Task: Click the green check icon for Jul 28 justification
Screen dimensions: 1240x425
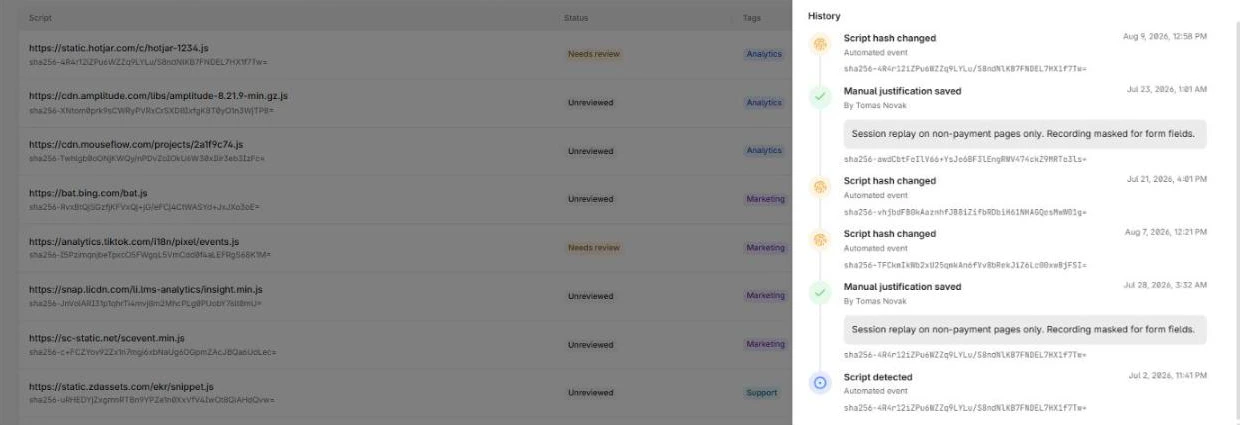Action: click(820, 292)
